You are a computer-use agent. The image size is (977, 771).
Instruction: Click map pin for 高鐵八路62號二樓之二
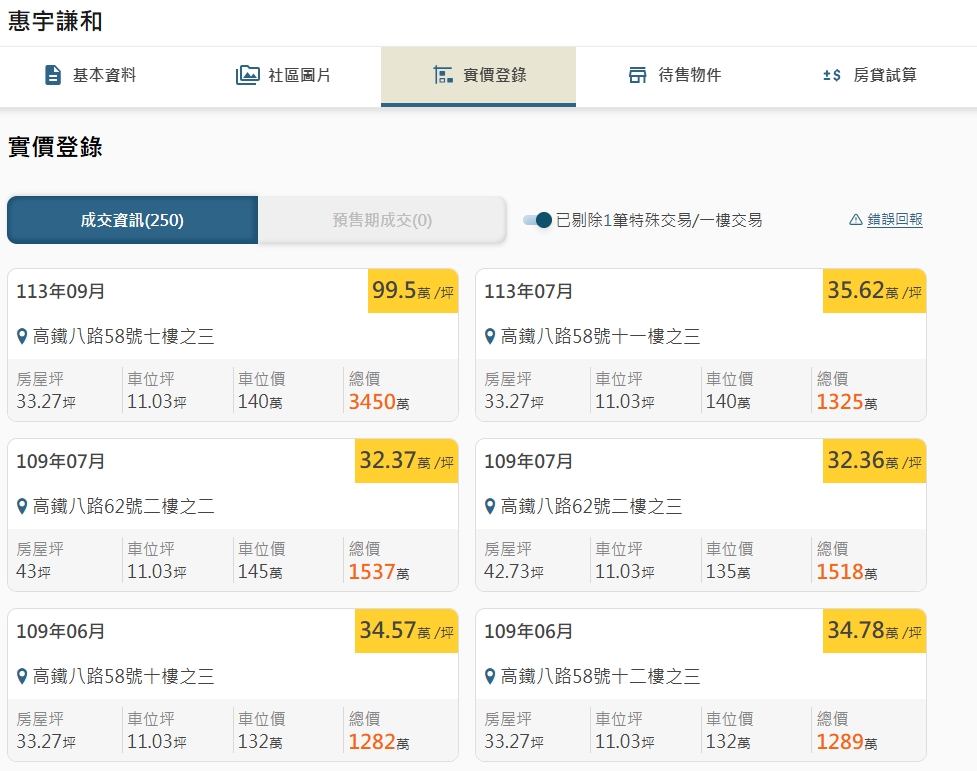22,506
